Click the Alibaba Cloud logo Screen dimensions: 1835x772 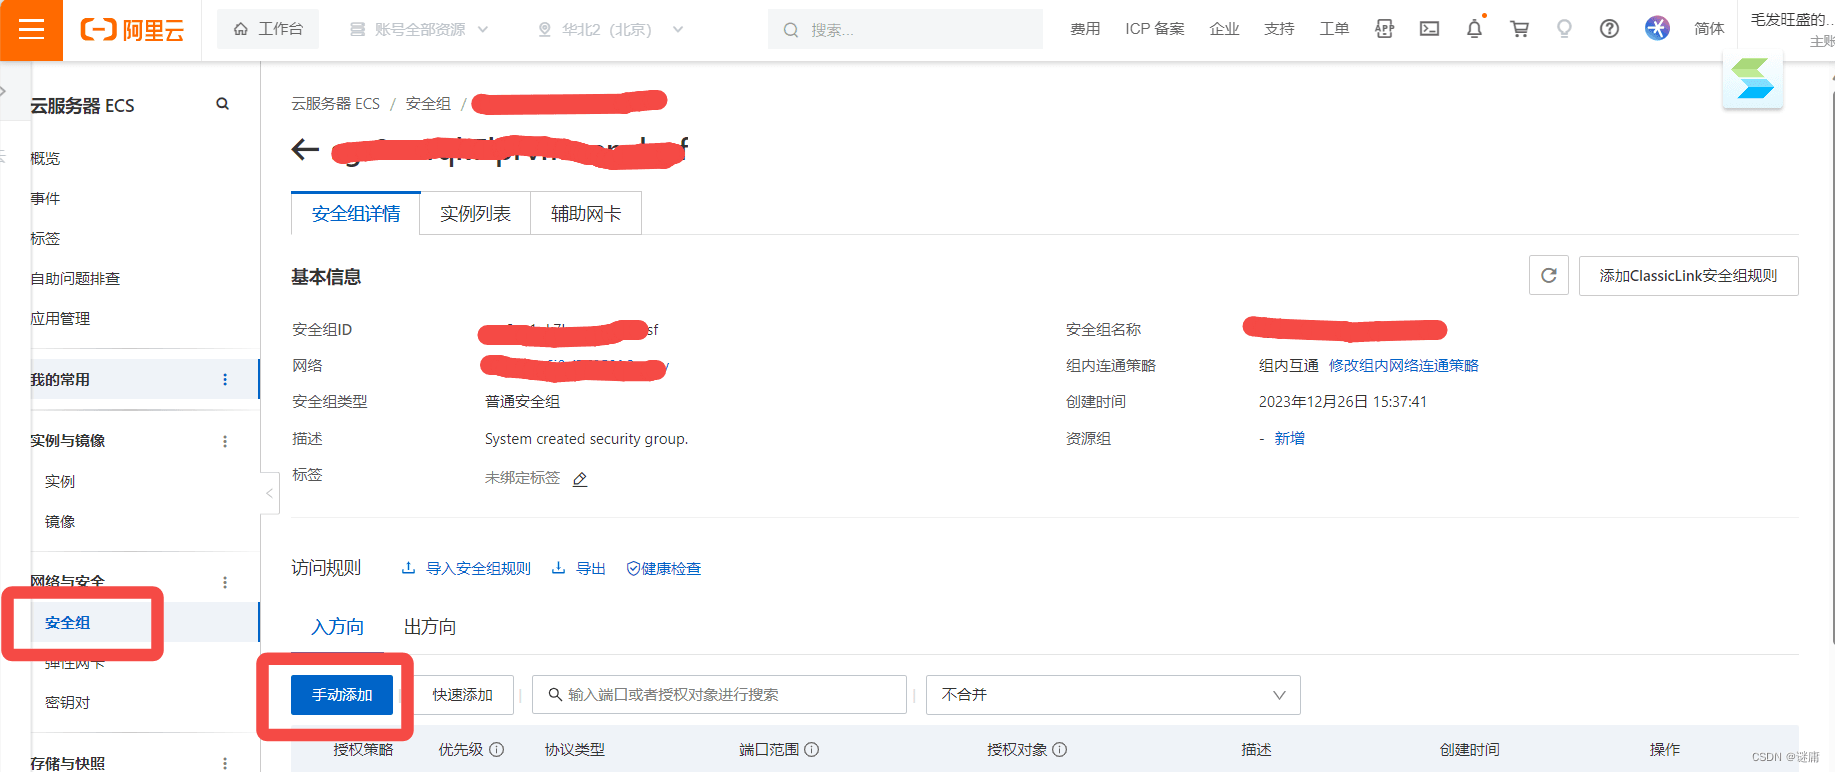click(132, 30)
